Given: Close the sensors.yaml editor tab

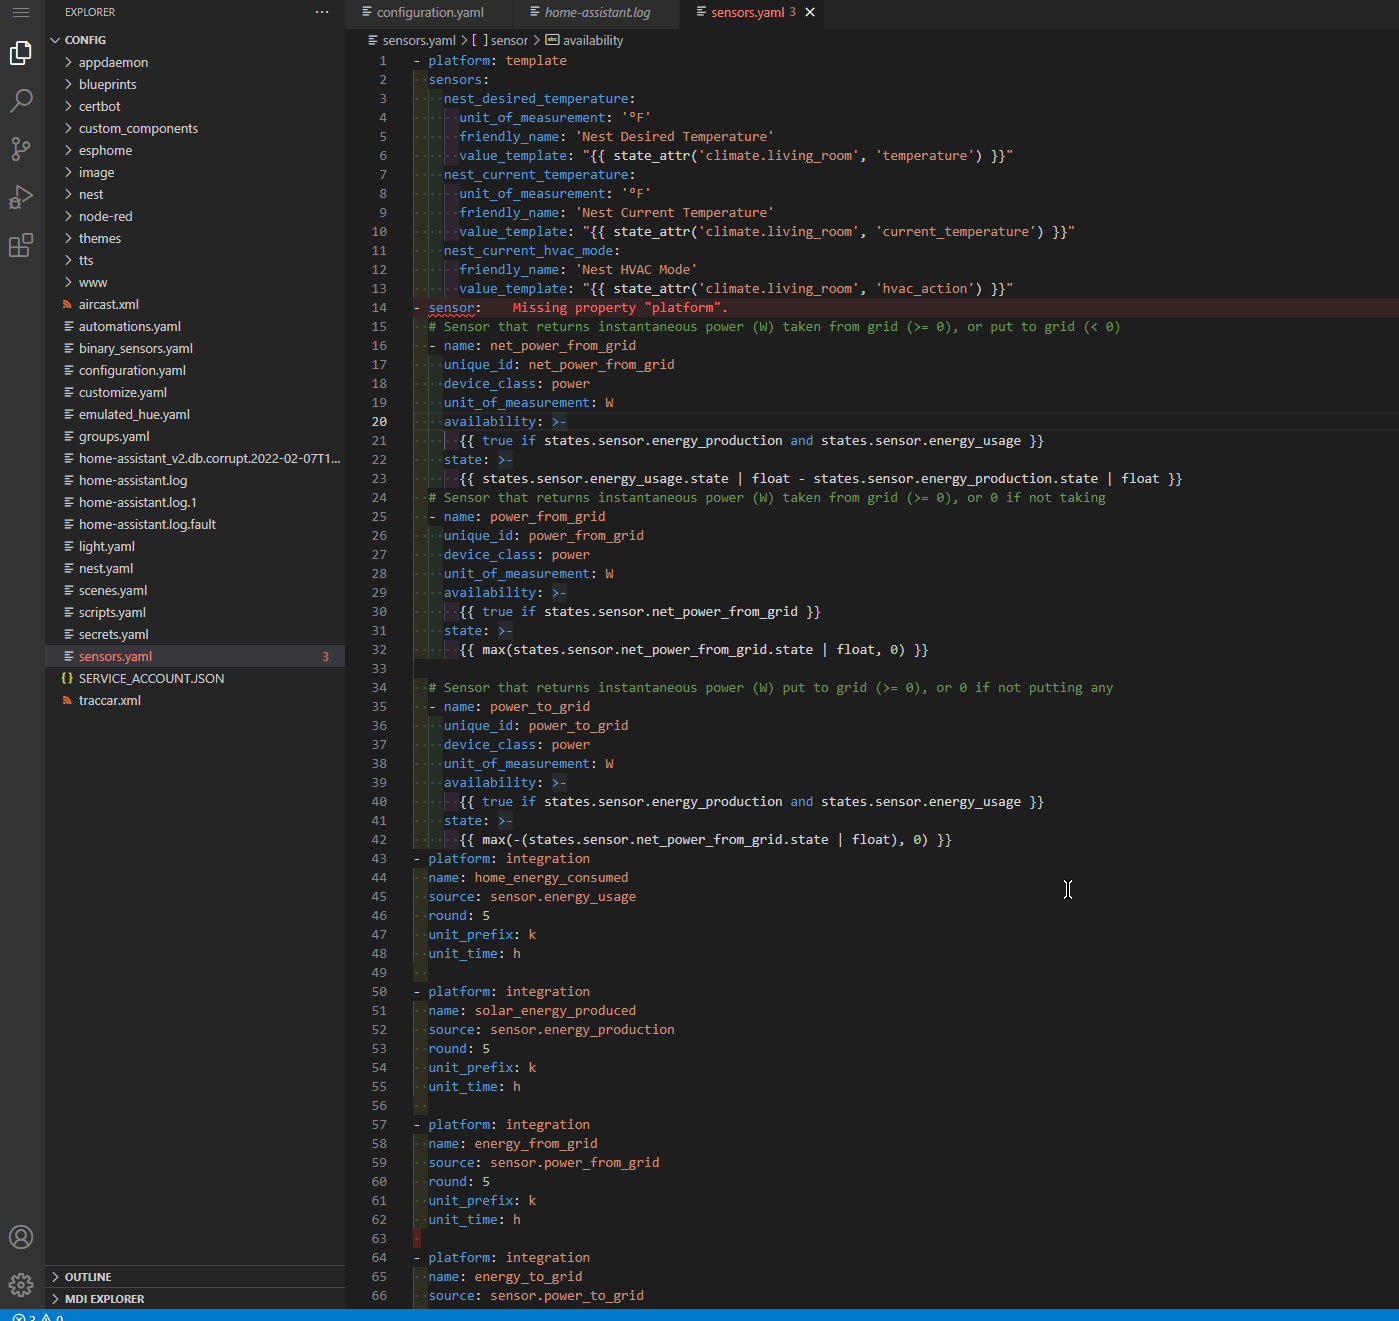Looking at the screenshot, I should 810,12.
